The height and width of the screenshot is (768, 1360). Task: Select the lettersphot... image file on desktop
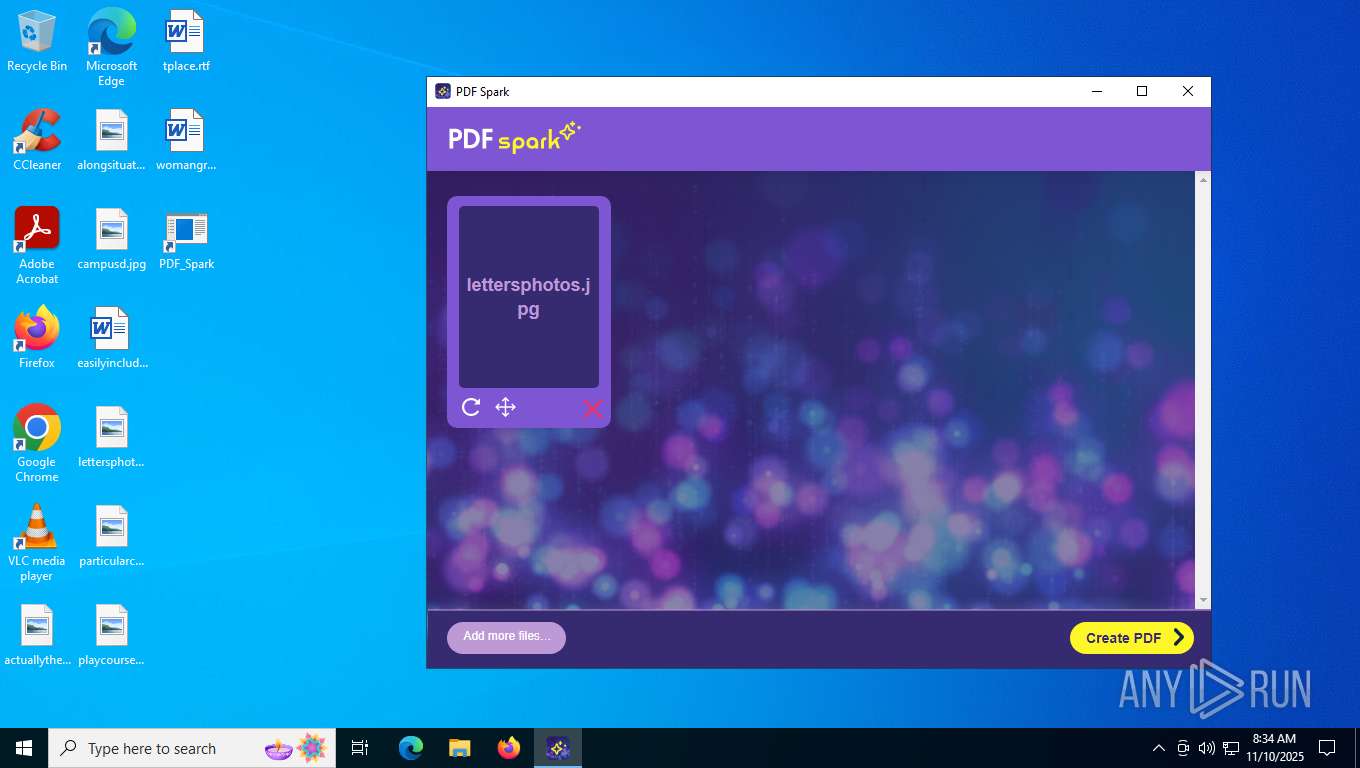tap(111, 437)
